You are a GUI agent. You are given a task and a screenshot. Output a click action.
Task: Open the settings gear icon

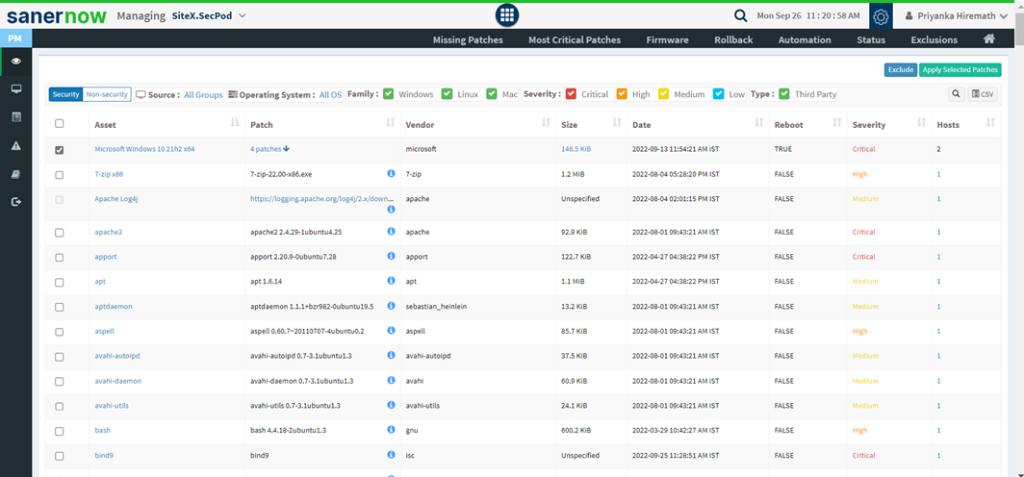[880, 17]
